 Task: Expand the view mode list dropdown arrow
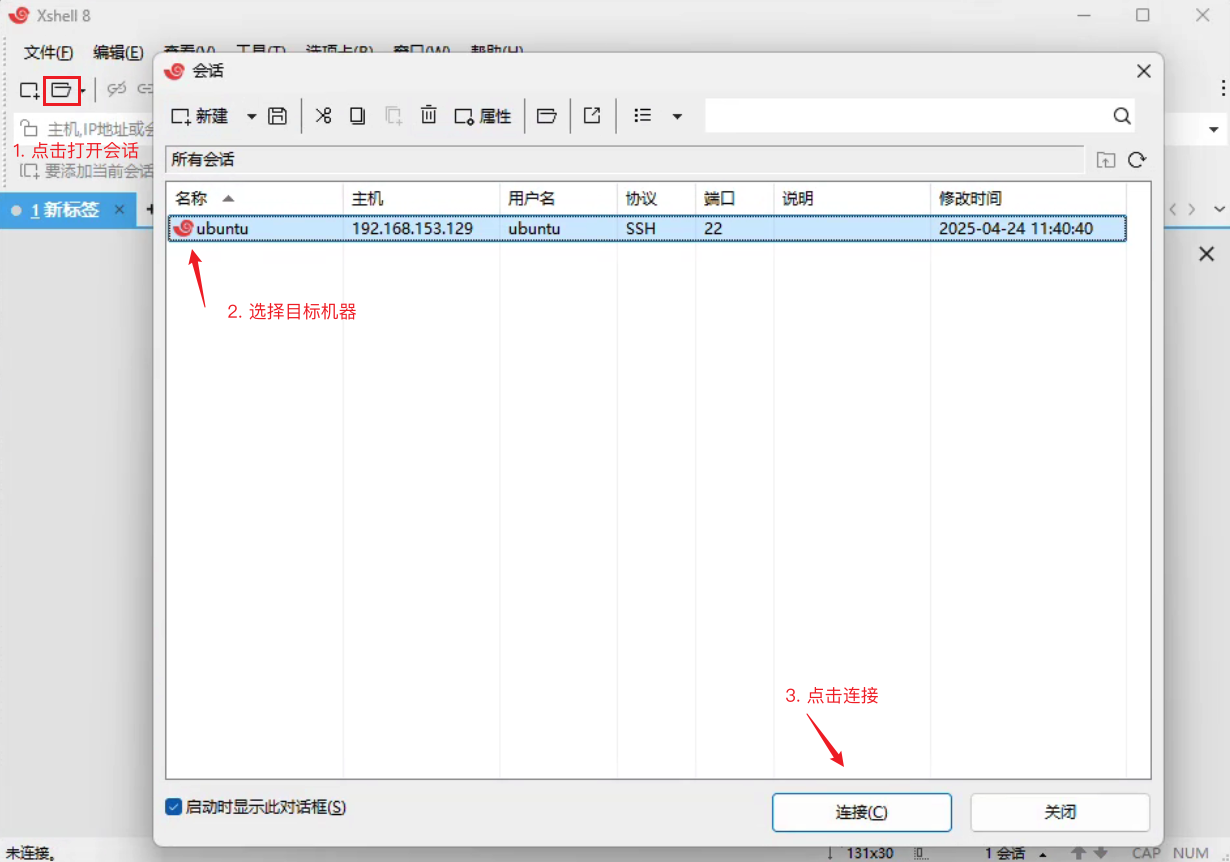click(x=677, y=116)
